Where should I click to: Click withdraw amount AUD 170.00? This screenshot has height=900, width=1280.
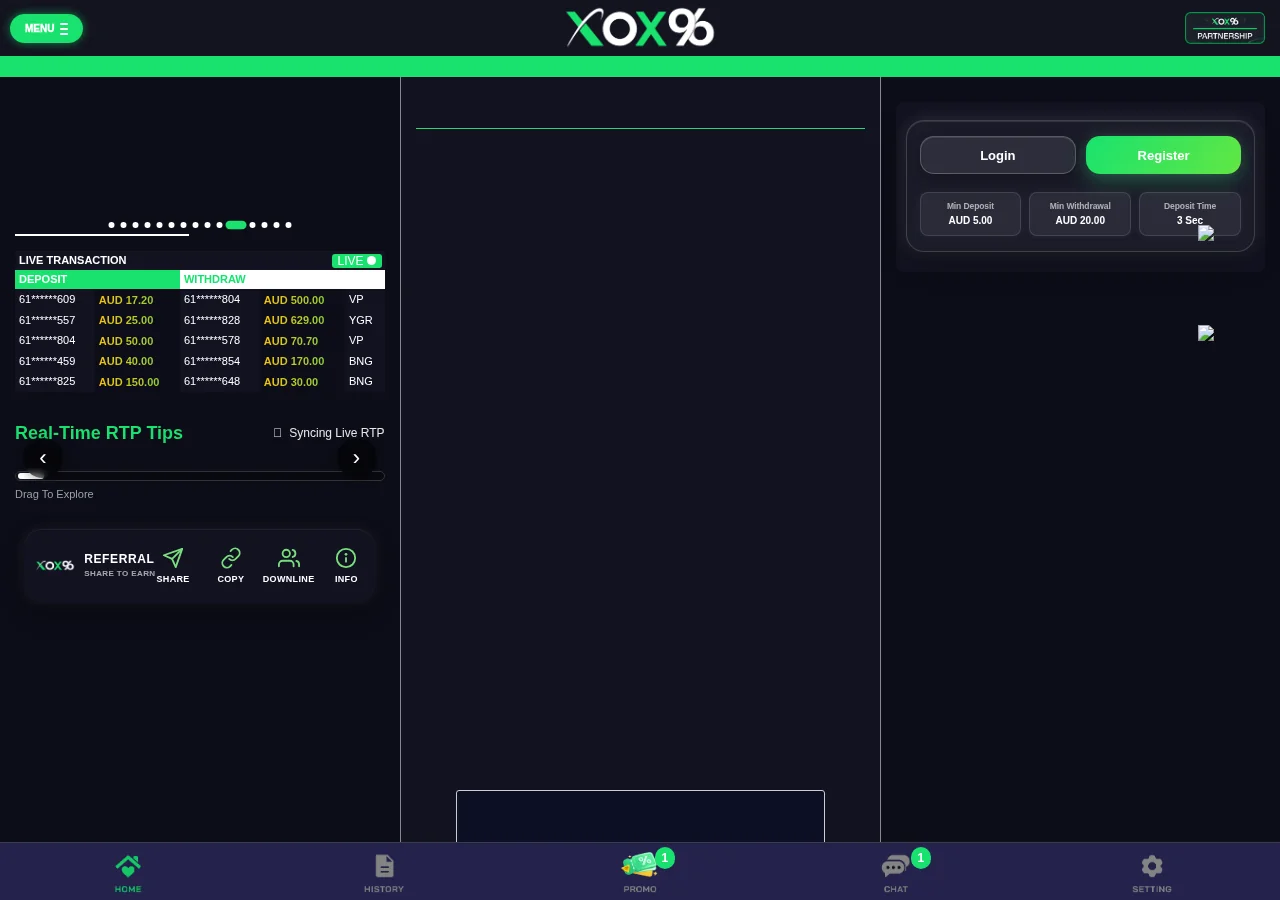294,361
